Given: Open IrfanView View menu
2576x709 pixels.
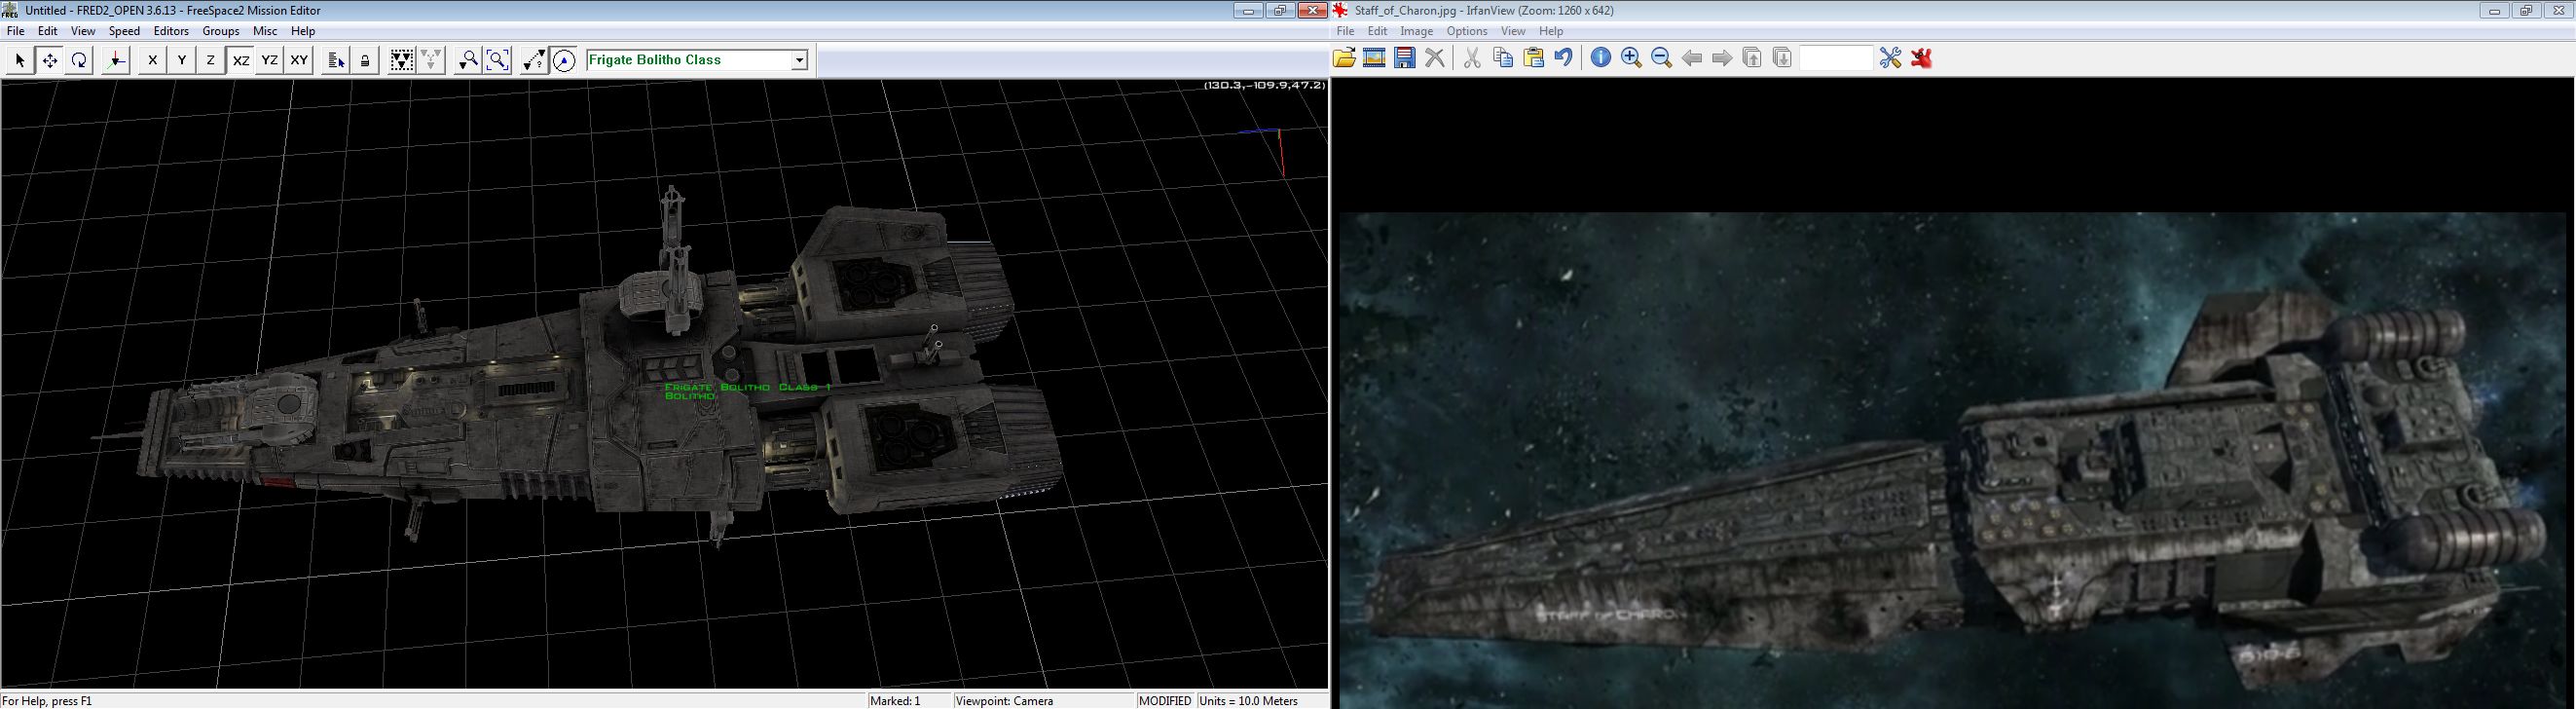Looking at the screenshot, I should tap(1513, 31).
